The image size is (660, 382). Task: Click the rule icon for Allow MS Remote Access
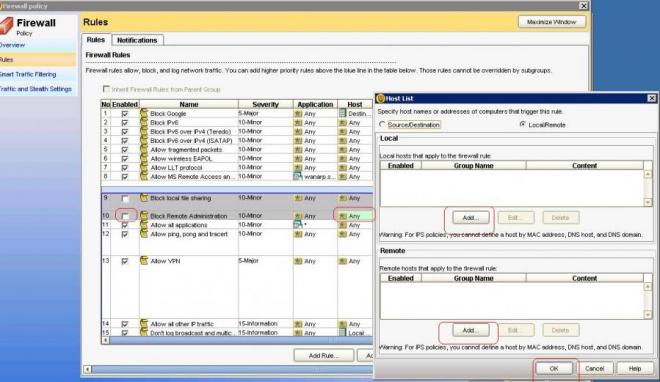pyautogui.click(x=144, y=176)
